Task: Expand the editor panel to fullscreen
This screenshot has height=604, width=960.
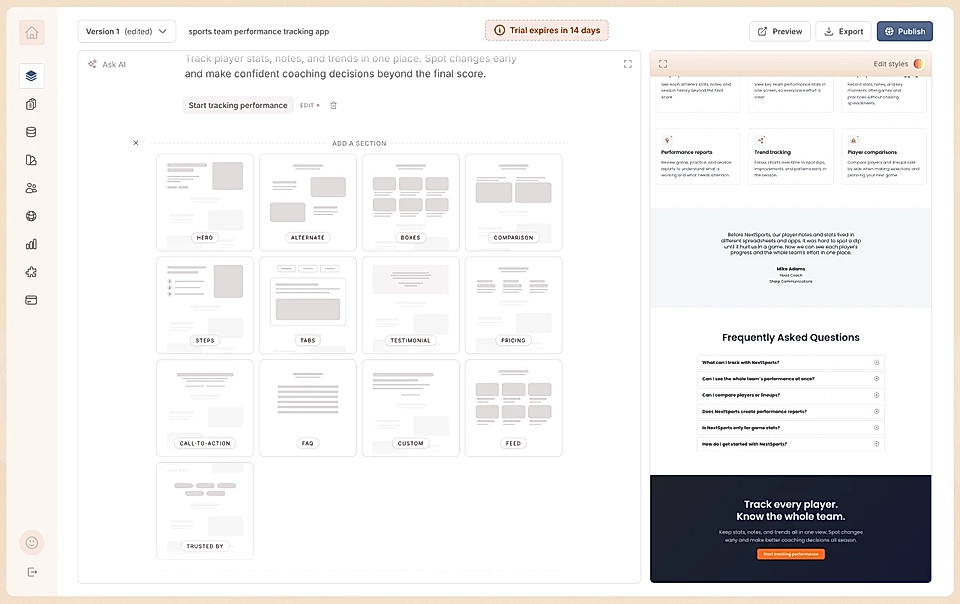Action: 628,64
